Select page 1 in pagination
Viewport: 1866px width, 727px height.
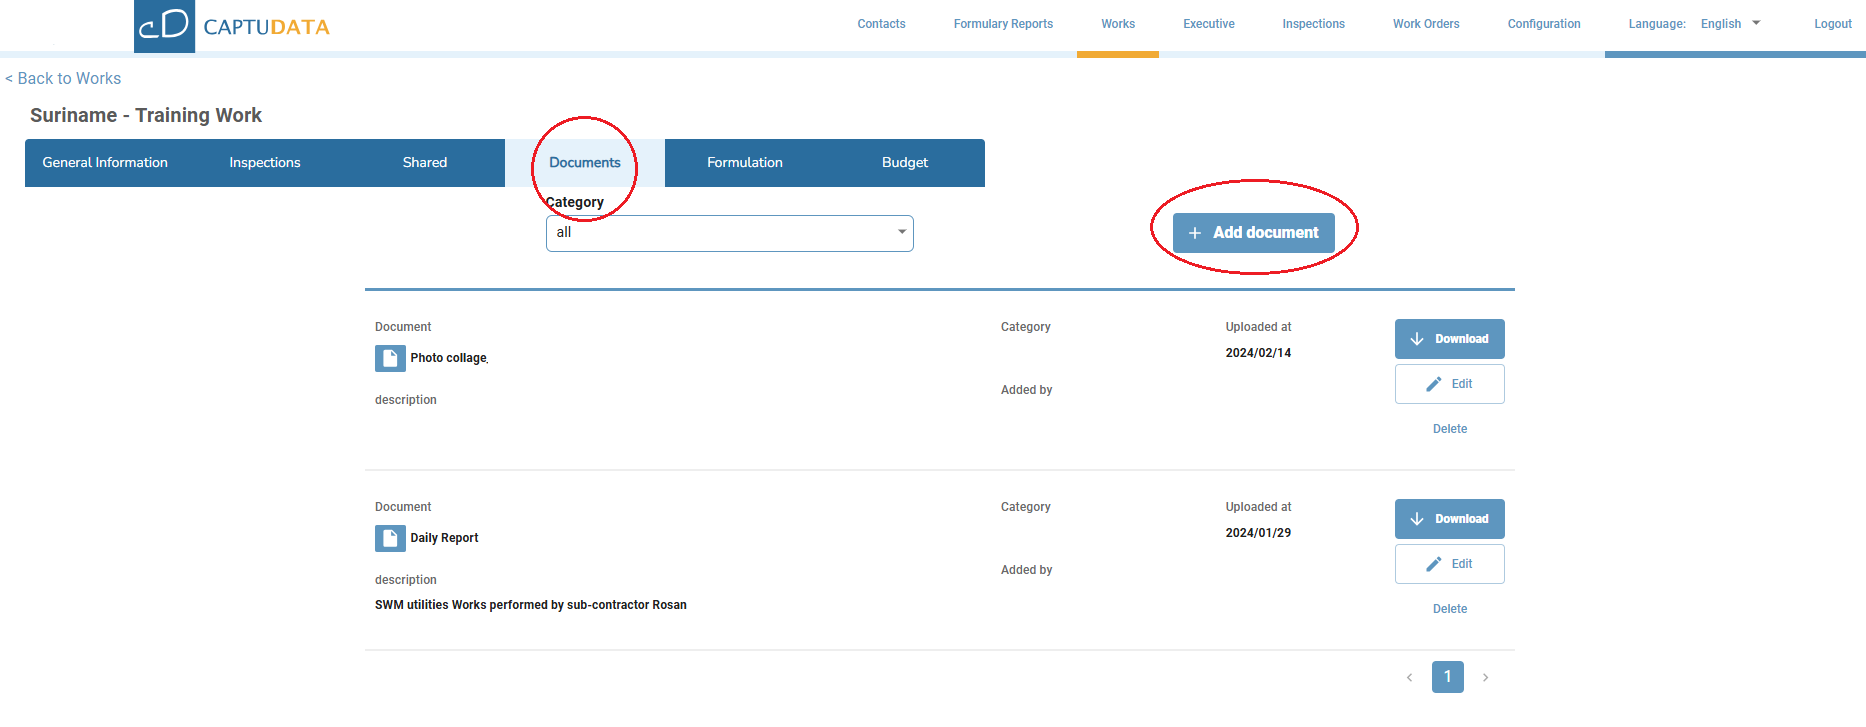click(1447, 677)
